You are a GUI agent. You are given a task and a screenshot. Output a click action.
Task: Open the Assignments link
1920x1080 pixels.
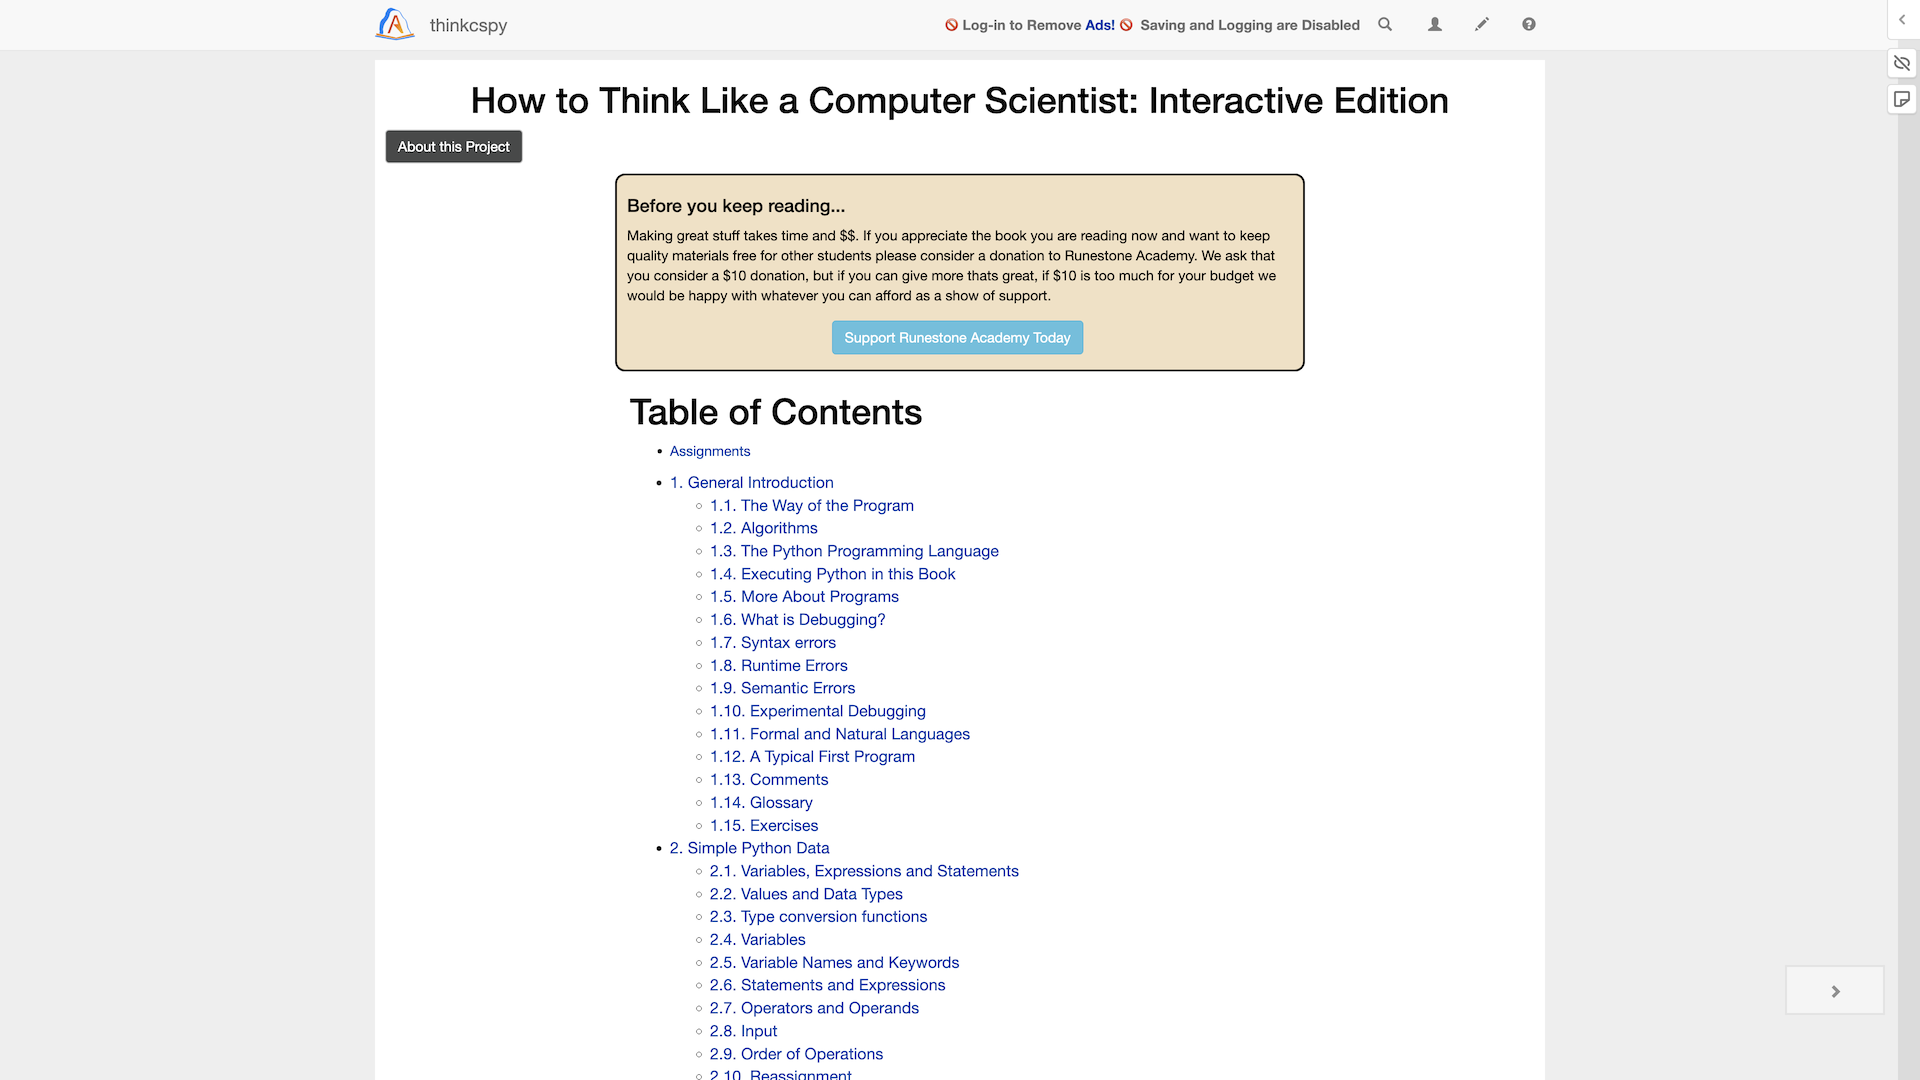(x=709, y=450)
